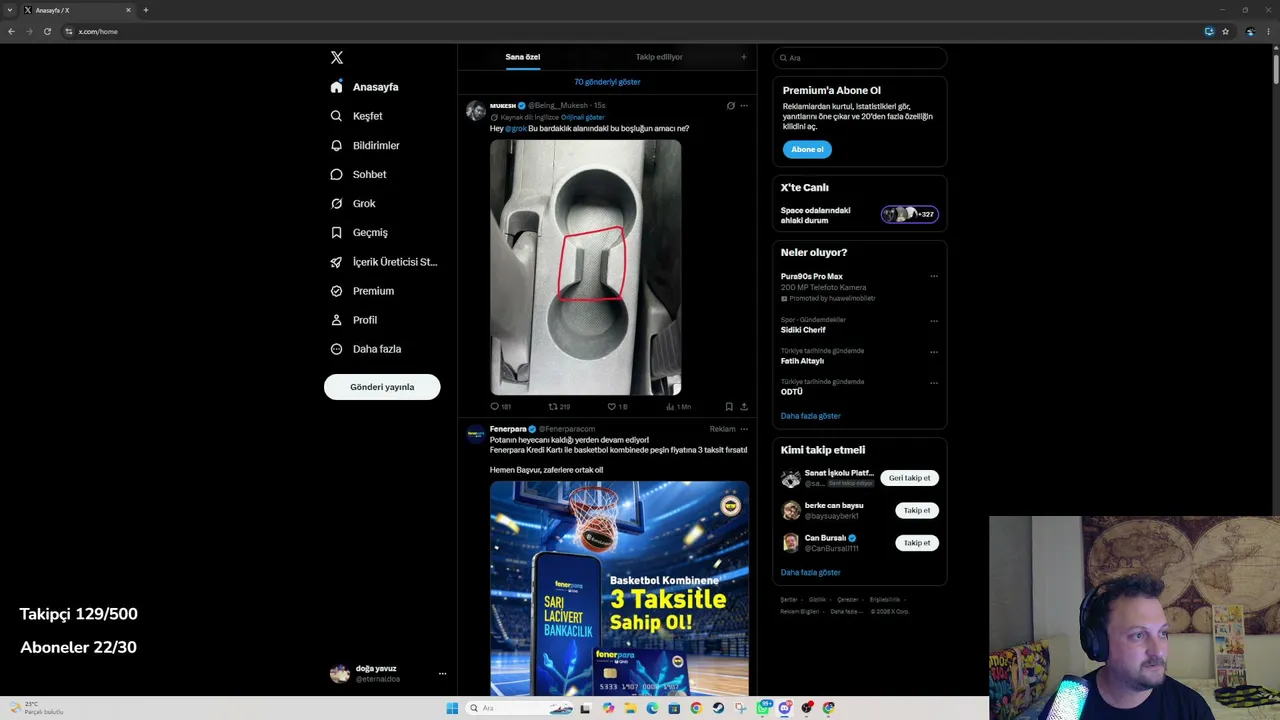This screenshot has width=1280, height=720.
Task: Open Grok from the sidebar
Action: pyautogui.click(x=353, y=203)
